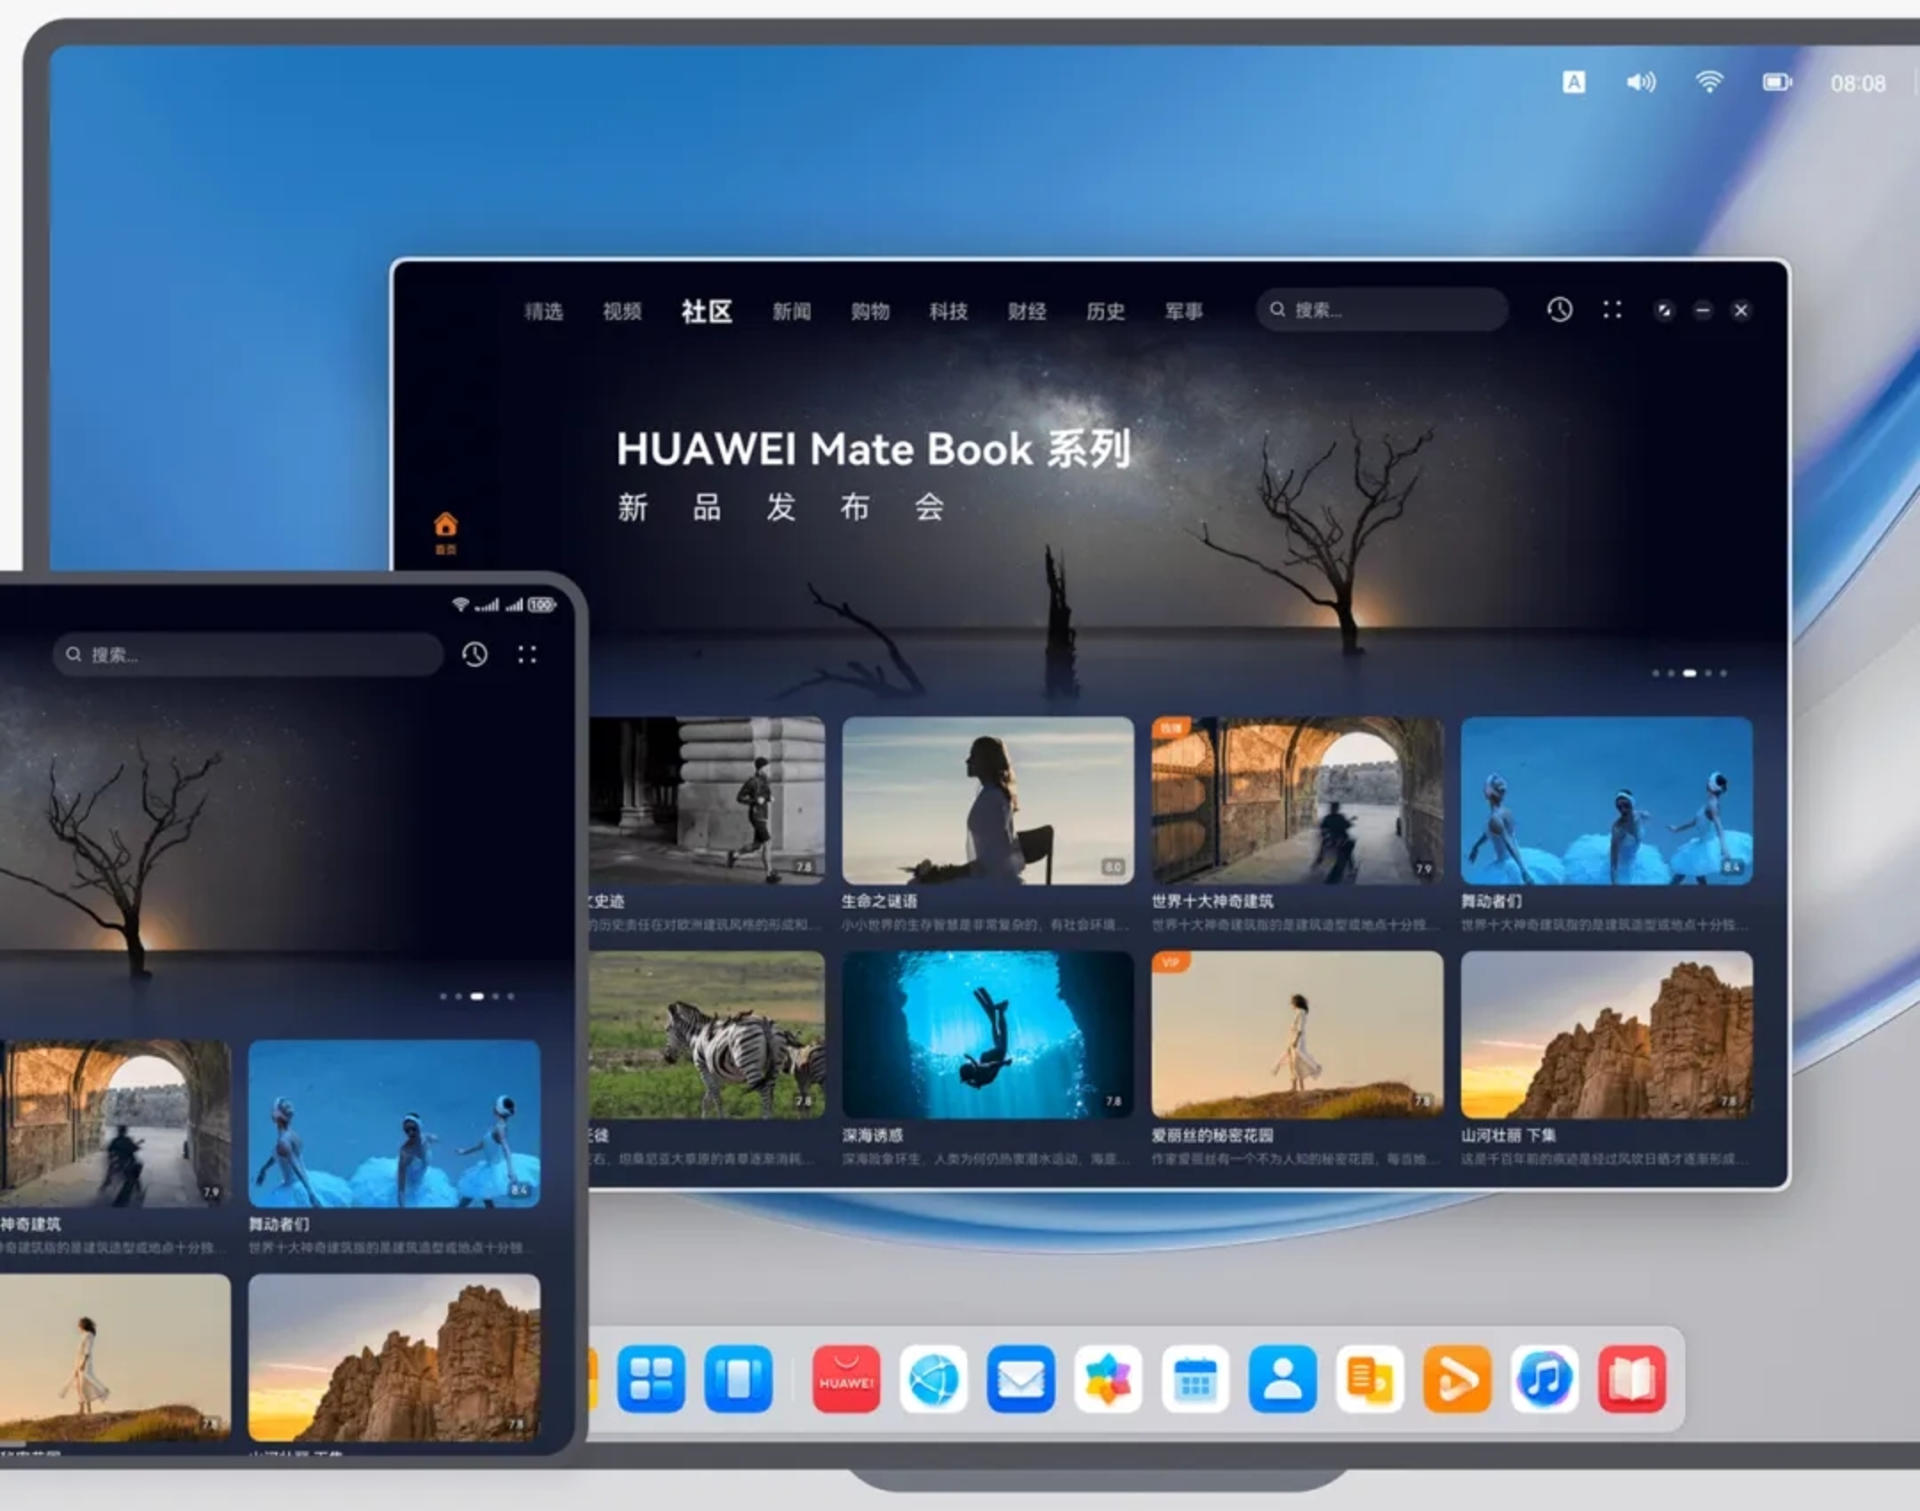Open the 深海诱惑 diver video thumbnail
Screen dimensions: 1920x1511
(x=987, y=1035)
